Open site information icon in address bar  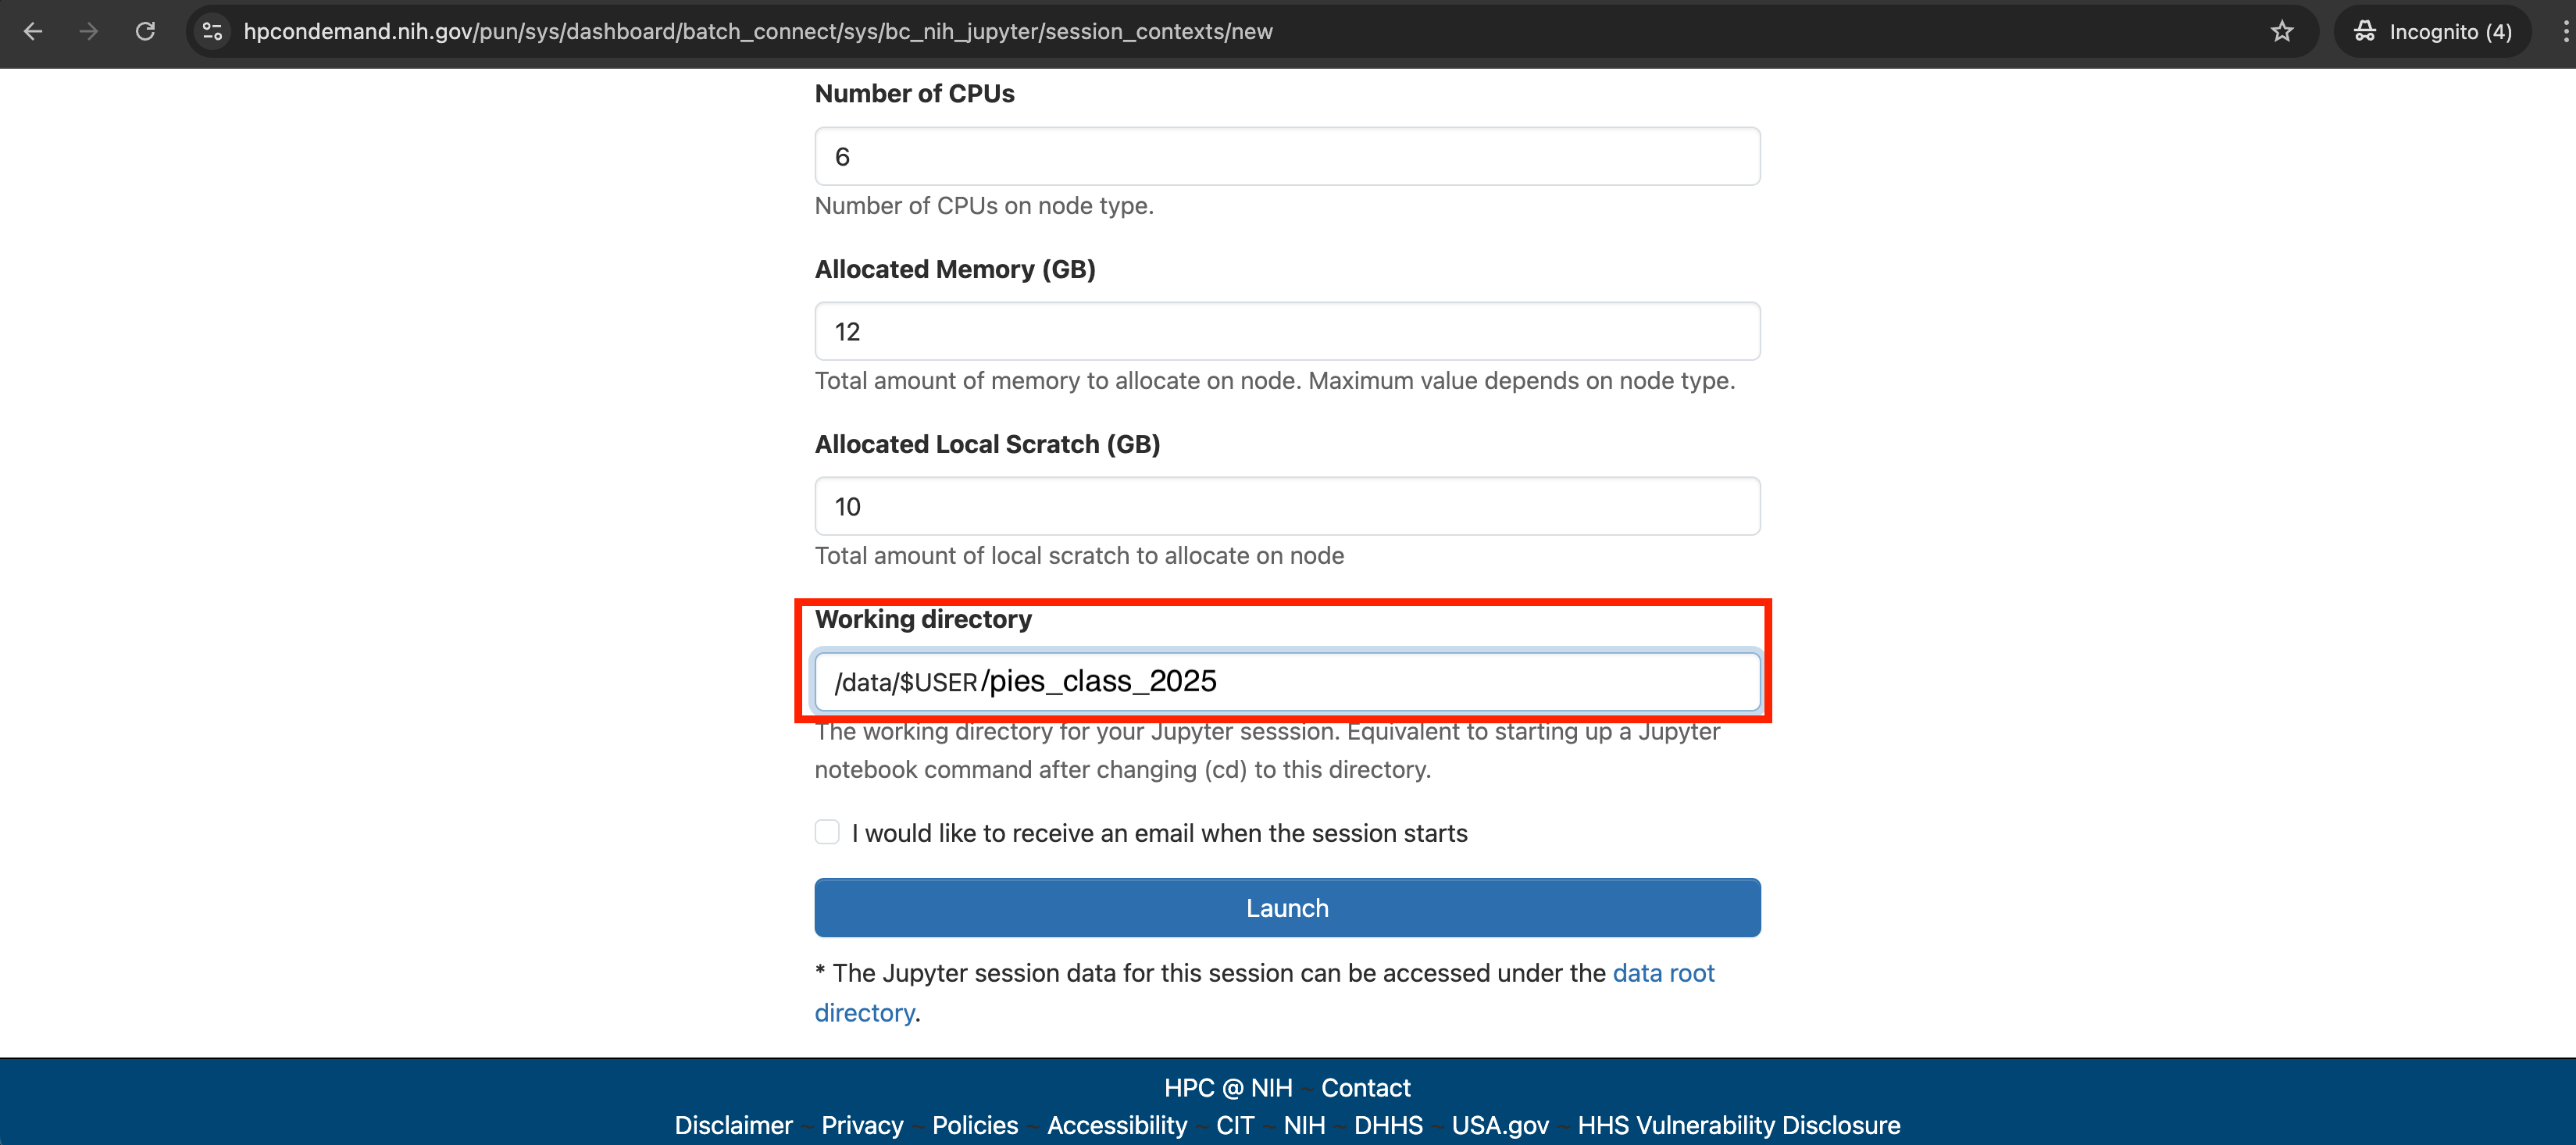[212, 31]
